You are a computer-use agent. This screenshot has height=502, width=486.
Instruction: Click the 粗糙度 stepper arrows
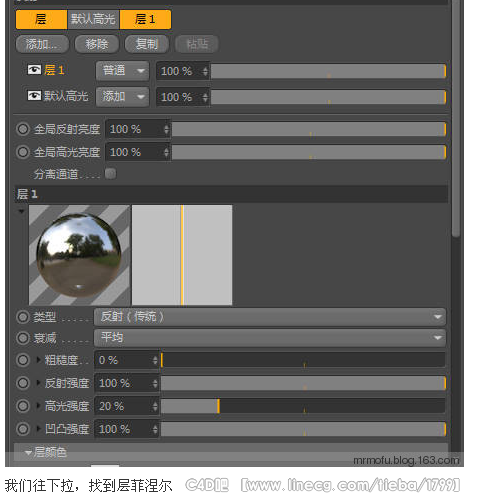pyautogui.click(x=155, y=360)
